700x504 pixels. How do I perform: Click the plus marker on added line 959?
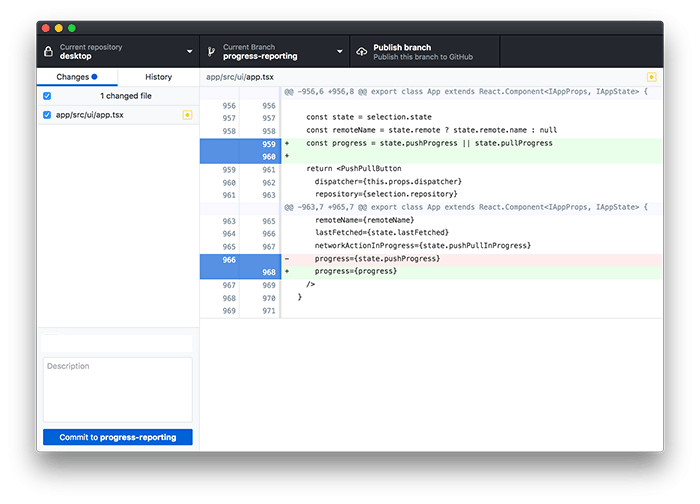click(287, 144)
